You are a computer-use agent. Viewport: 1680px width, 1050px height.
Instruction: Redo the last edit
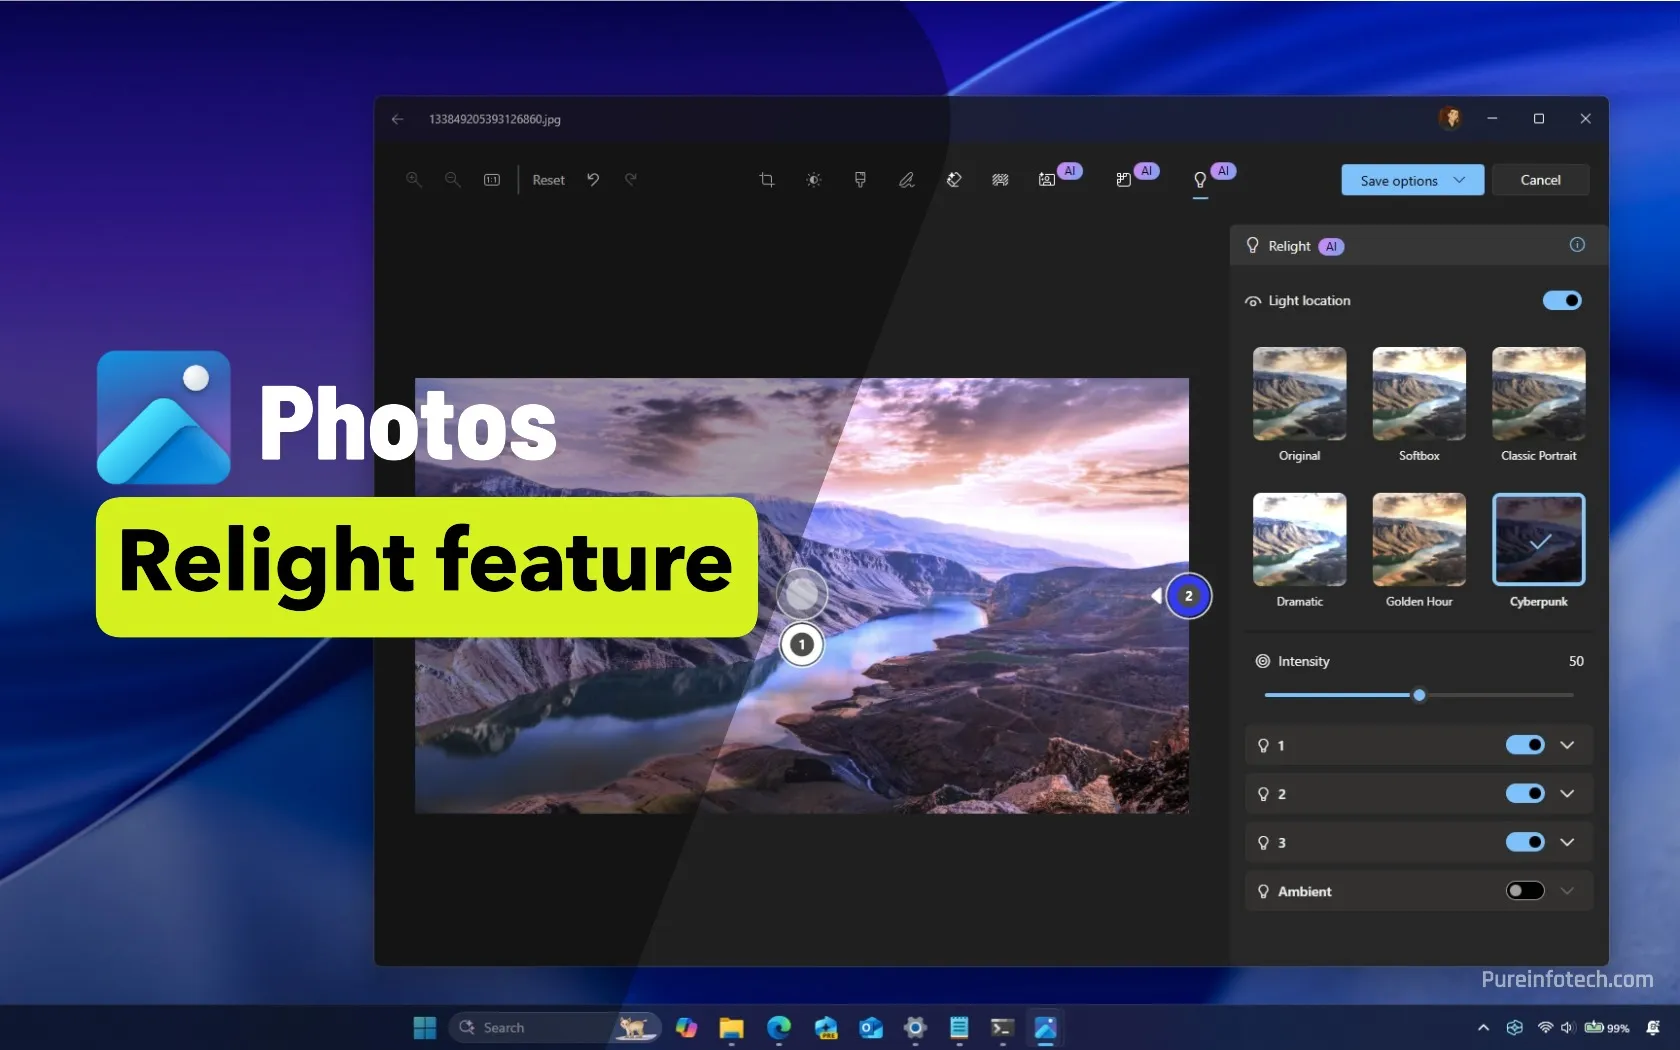631,180
